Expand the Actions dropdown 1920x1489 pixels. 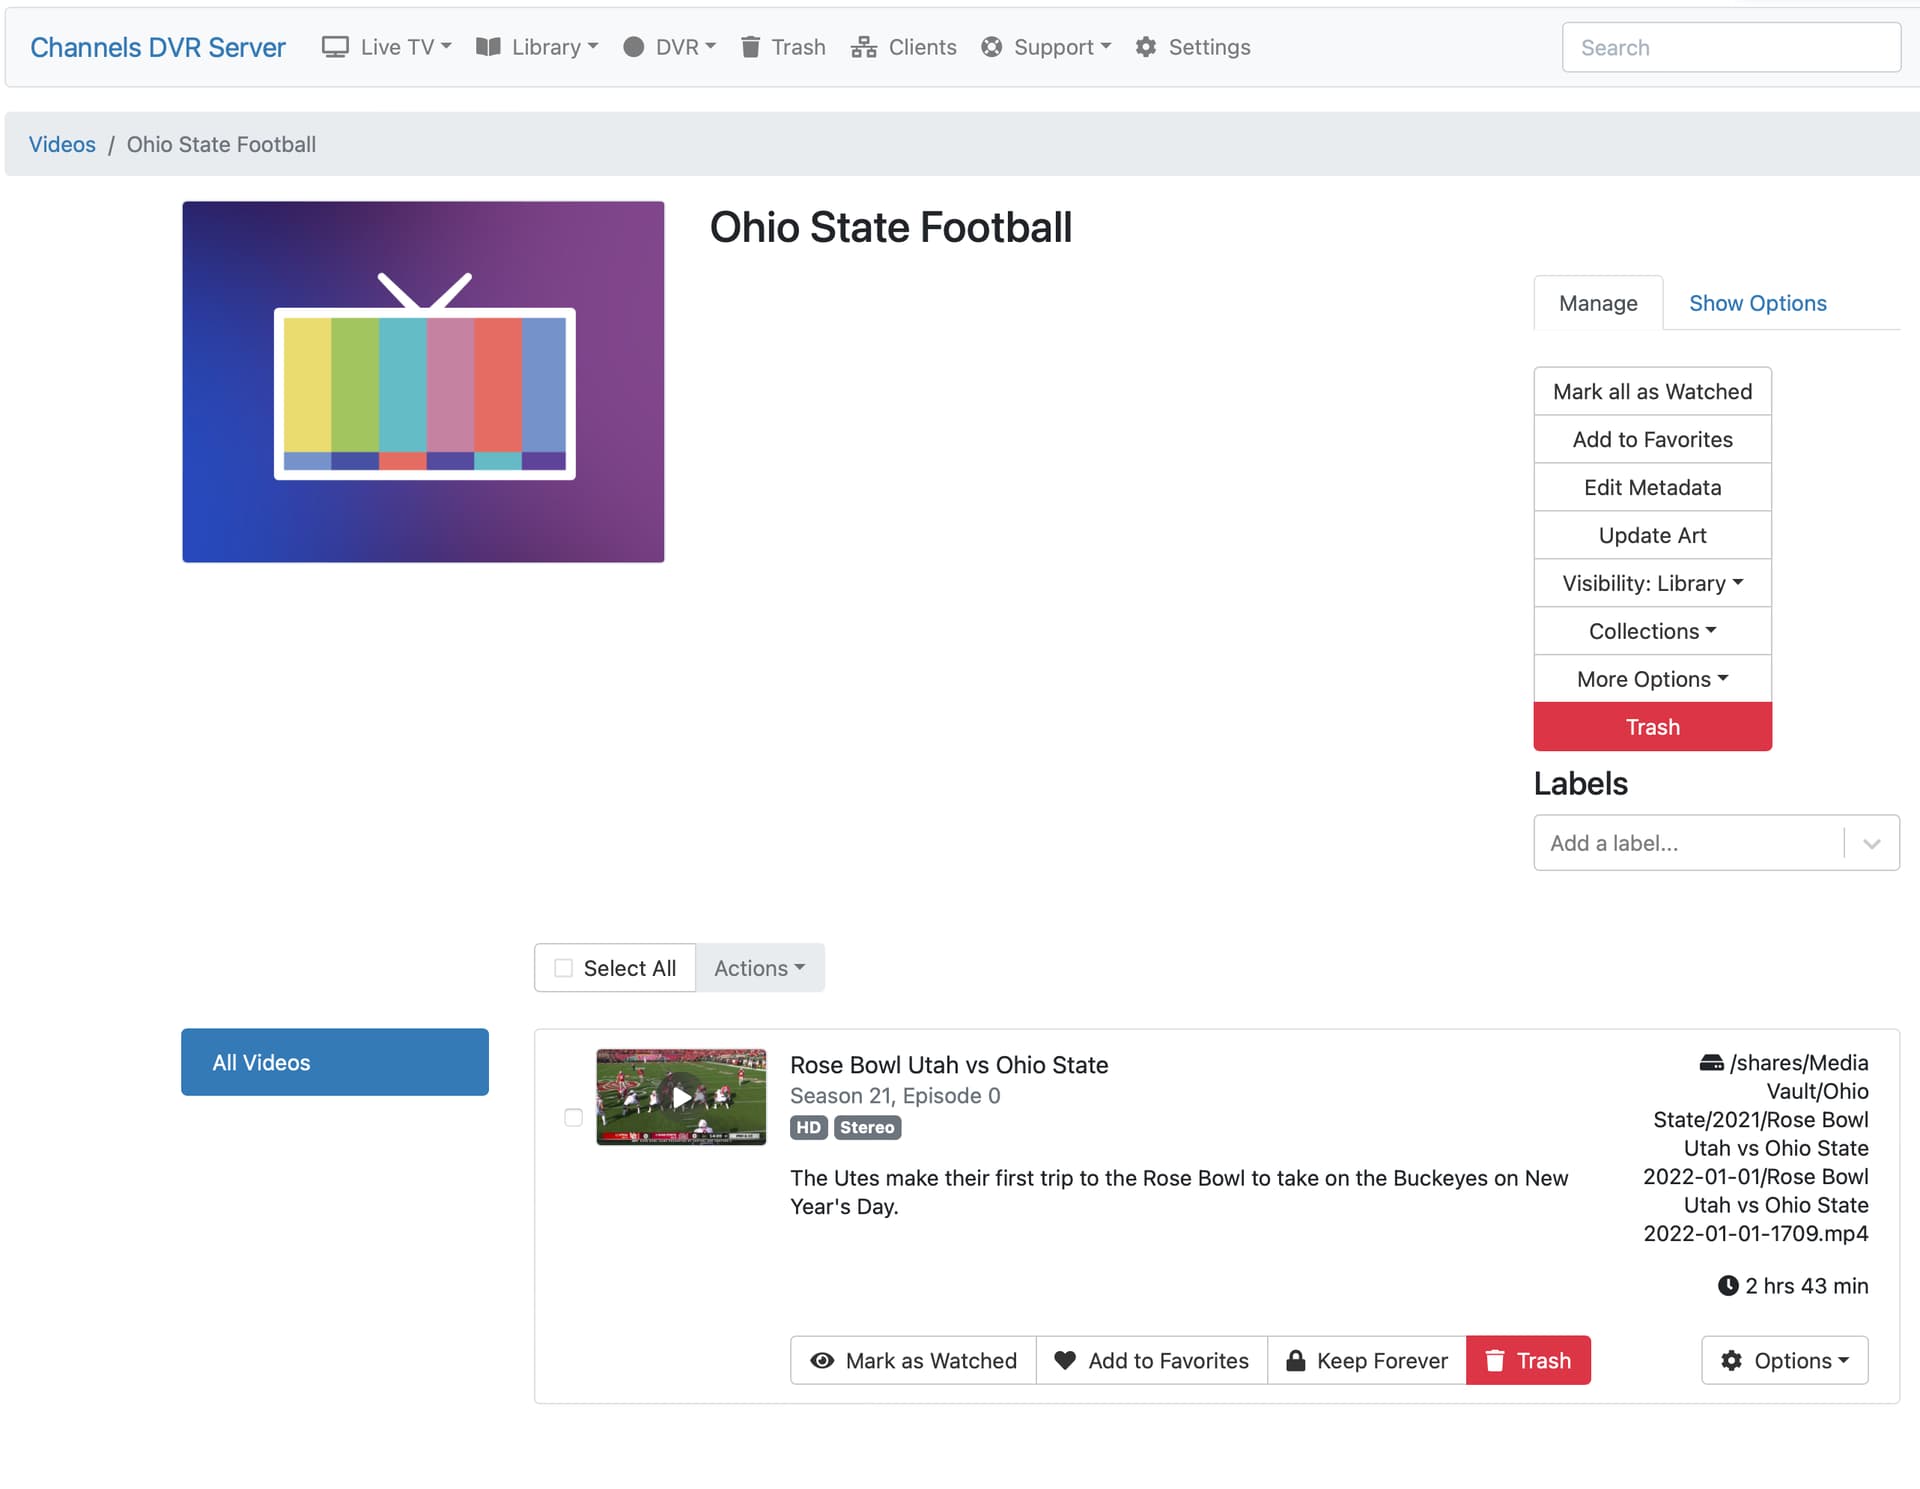759,968
